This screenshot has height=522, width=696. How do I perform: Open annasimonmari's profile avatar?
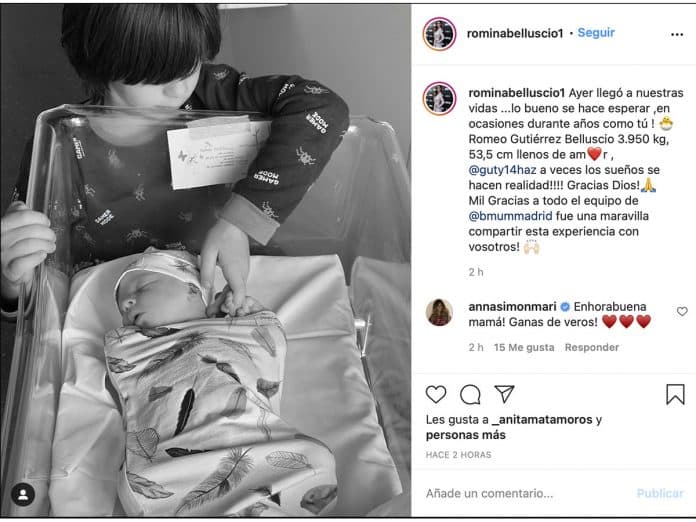click(439, 312)
